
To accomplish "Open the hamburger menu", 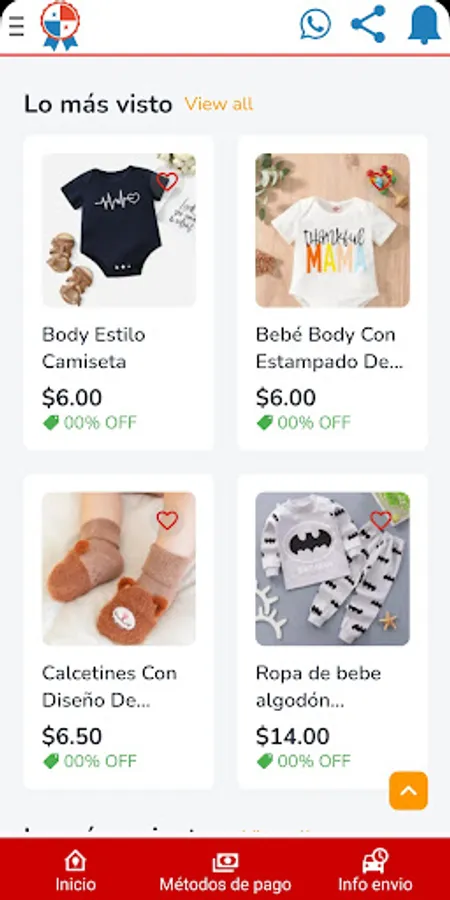I will (x=17, y=26).
